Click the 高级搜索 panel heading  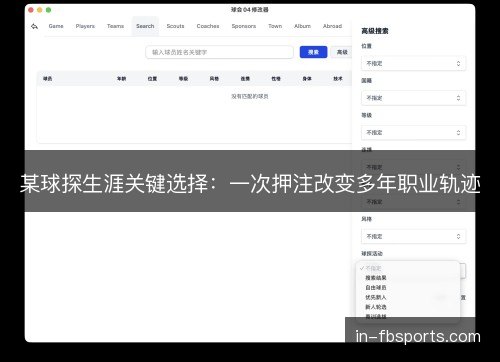click(375, 31)
